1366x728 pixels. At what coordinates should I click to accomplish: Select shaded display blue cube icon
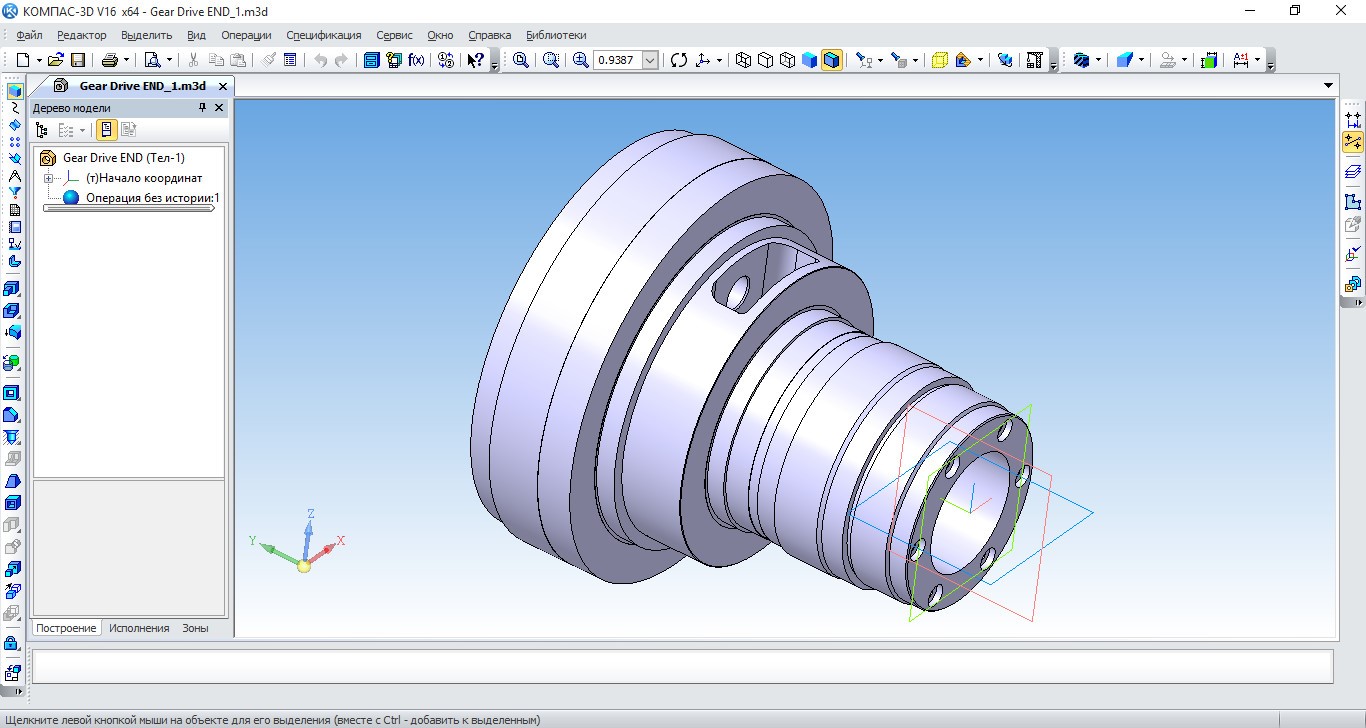click(x=809, y=60)
